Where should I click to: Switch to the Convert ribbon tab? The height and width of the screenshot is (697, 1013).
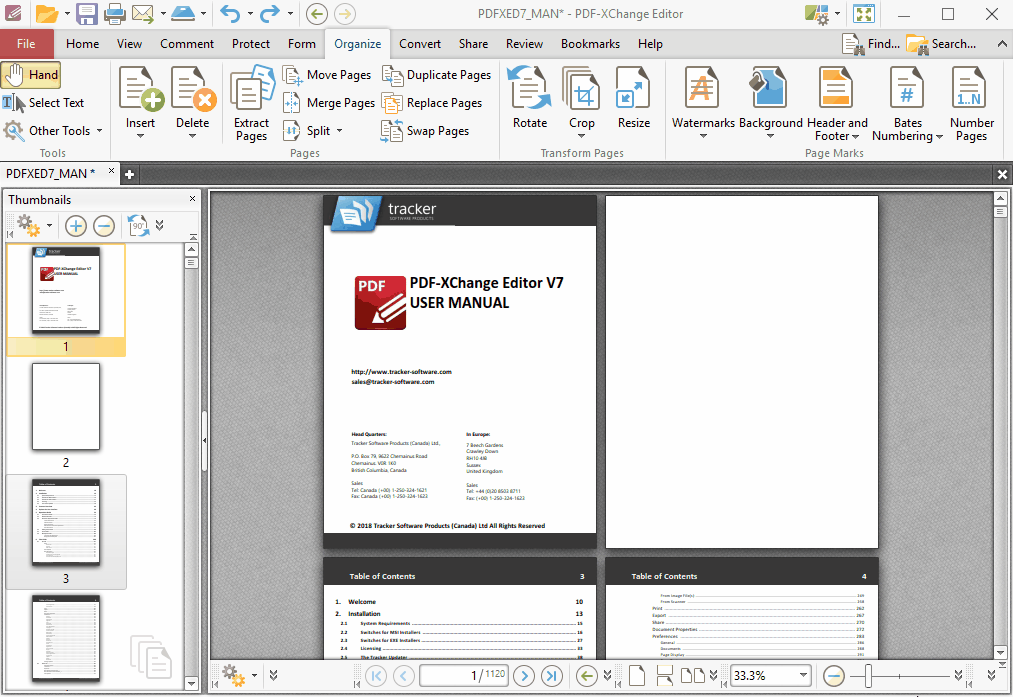[420, 44]
